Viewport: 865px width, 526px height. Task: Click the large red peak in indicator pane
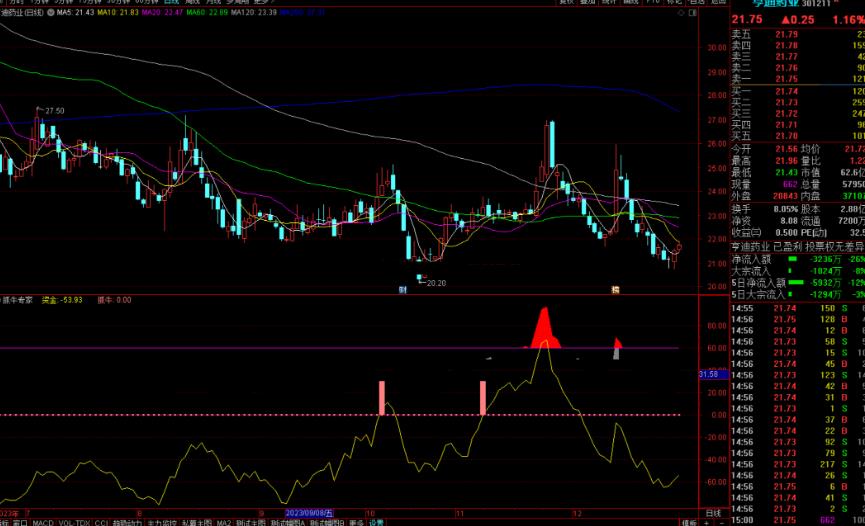point(545,328)
